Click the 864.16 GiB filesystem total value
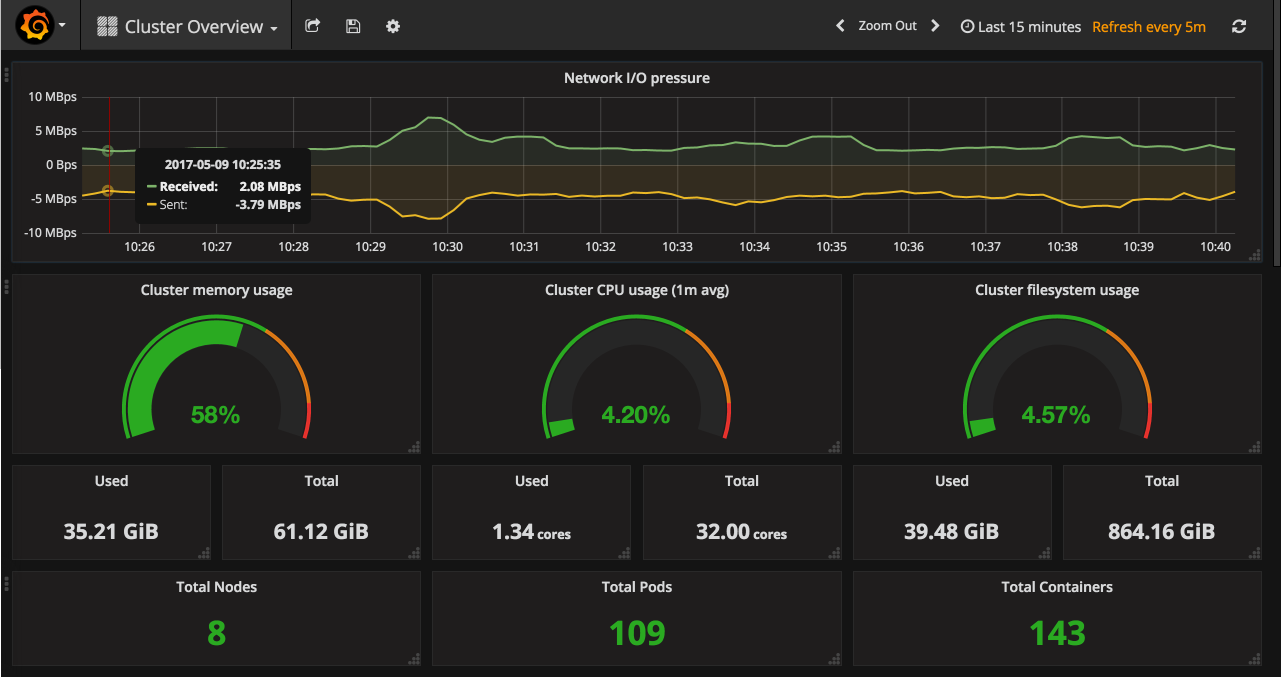The width and height of the screenshot is (1281, 677). pyautogui.click(x=1161, y=531)
